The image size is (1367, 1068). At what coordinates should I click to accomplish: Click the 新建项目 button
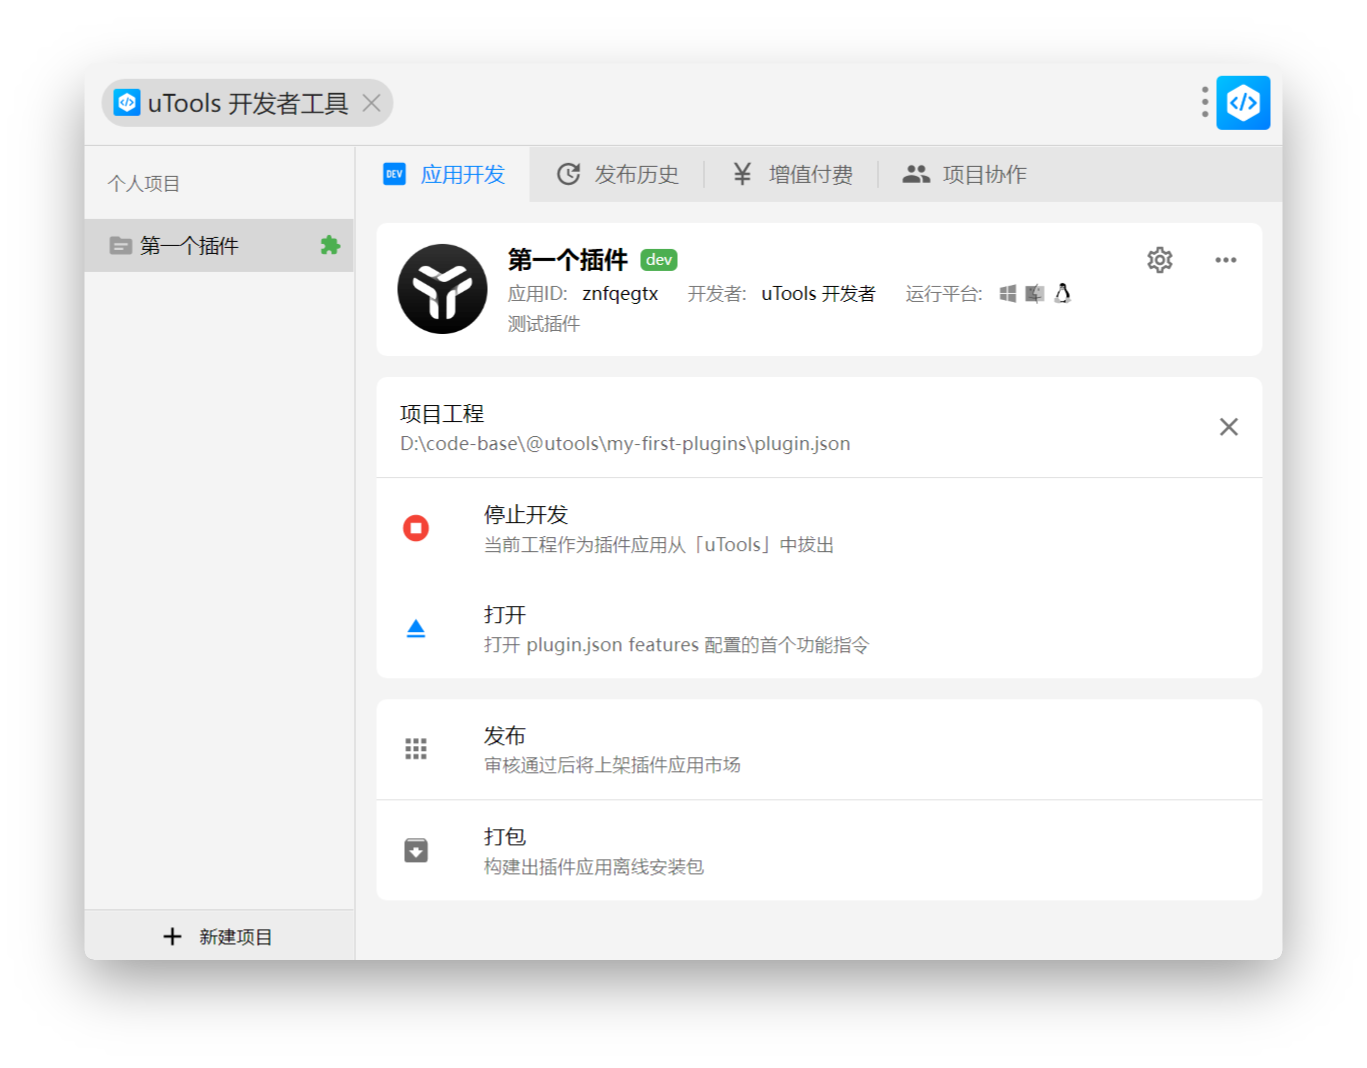(x=219, y=936)
